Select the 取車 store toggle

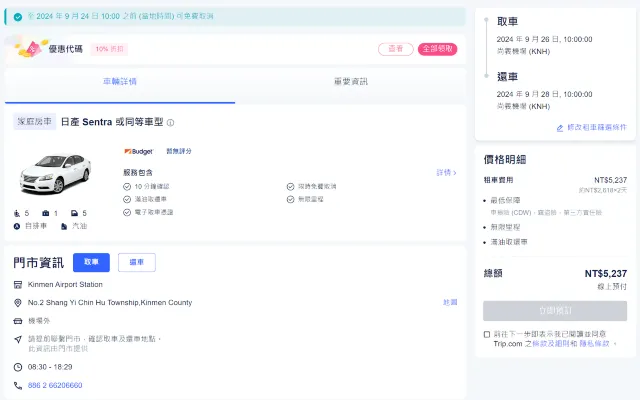[x=91, y=262]
